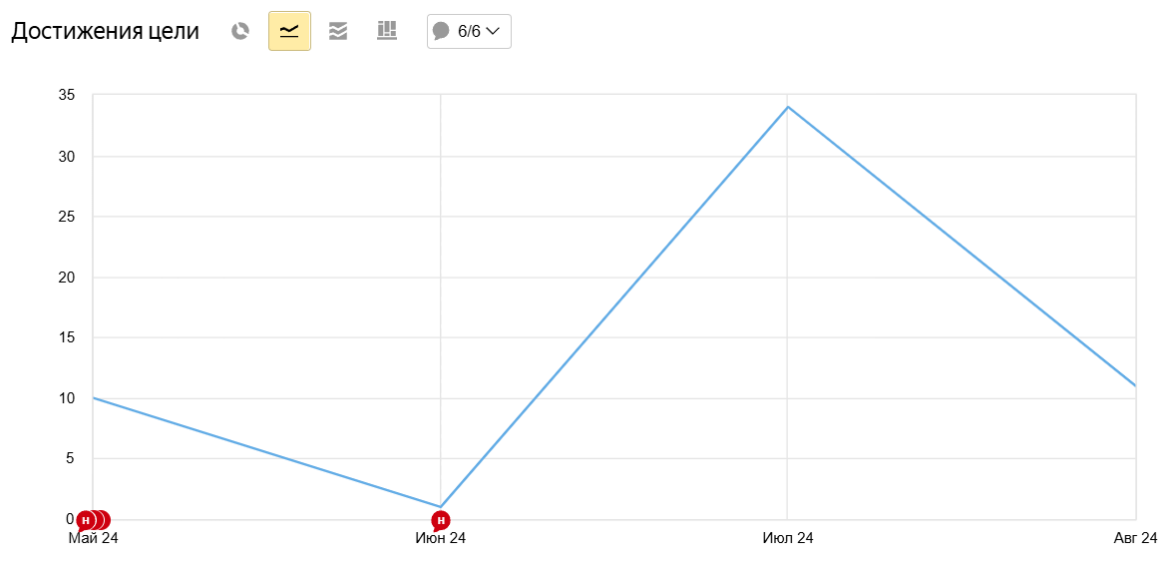Click the rightmost stacked note marker near Май 24

(103, 520)
